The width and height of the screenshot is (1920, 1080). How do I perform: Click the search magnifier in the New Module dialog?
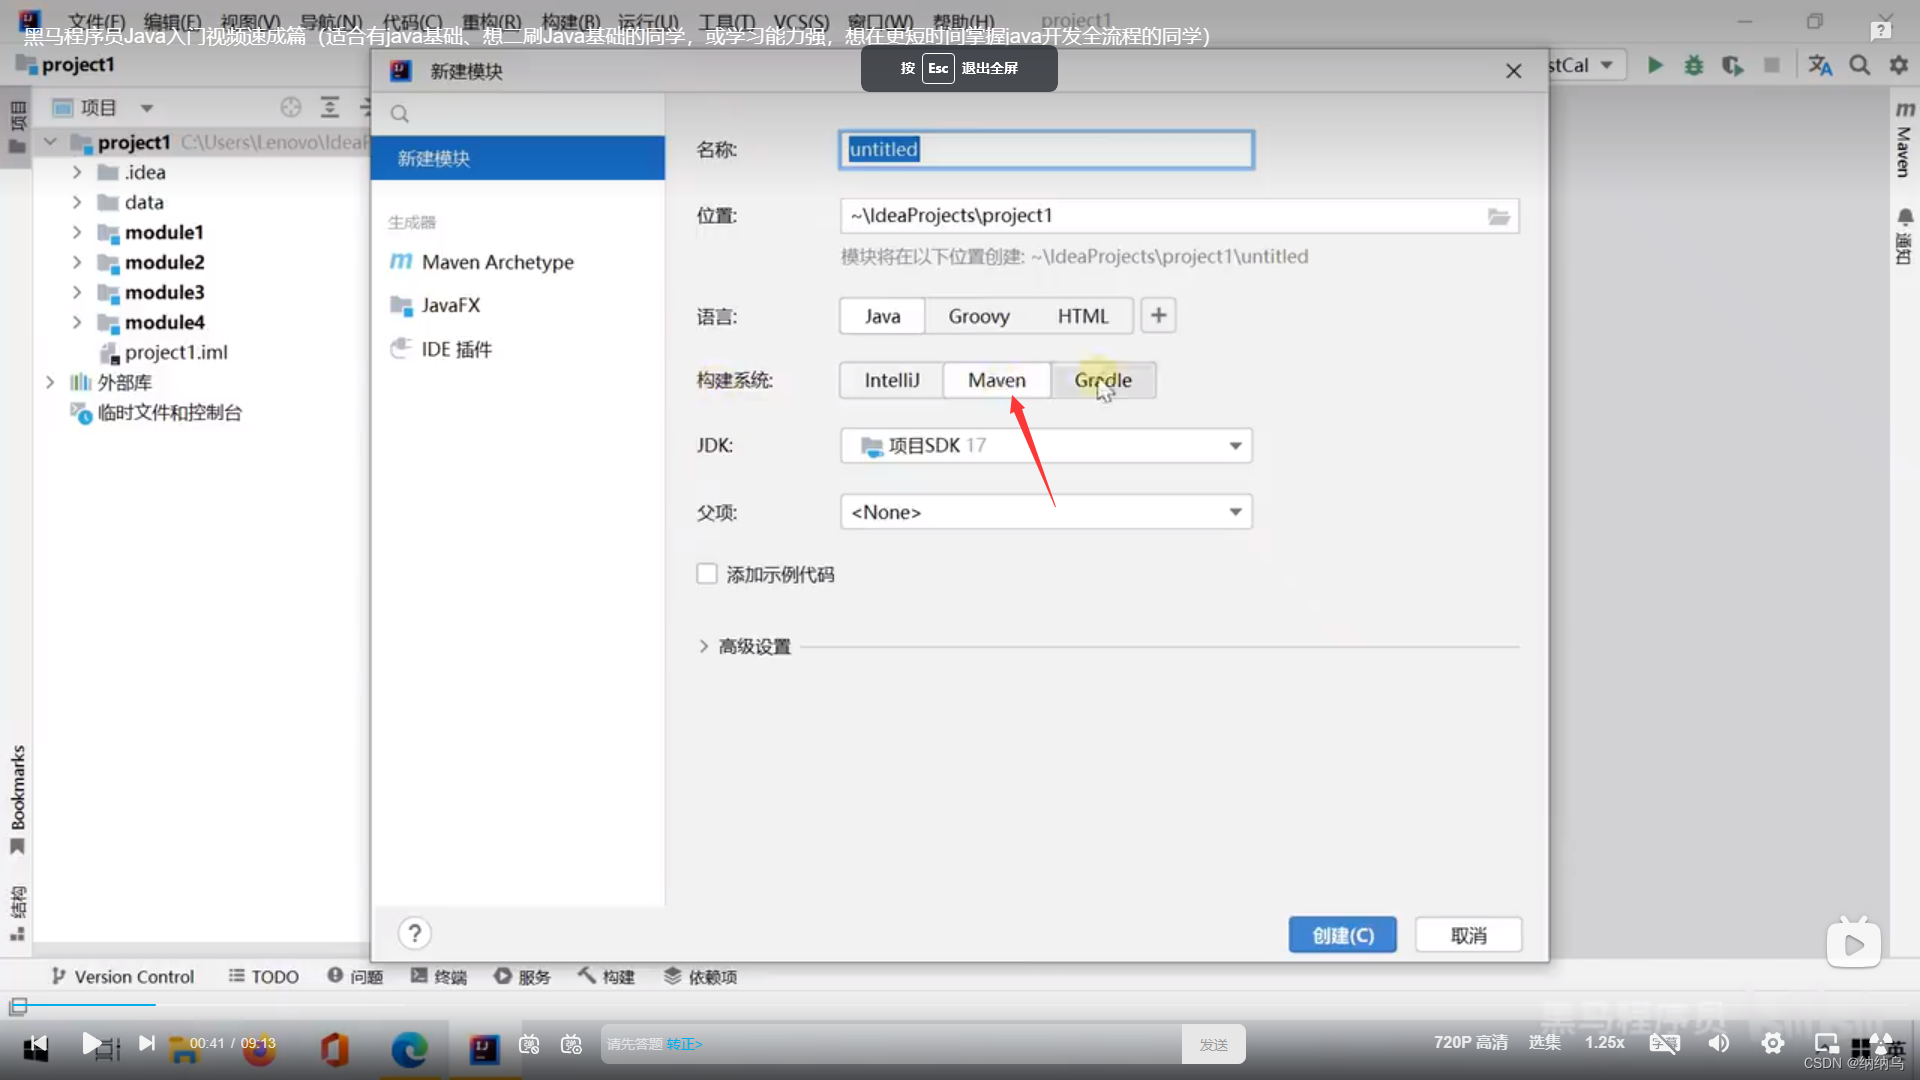coord(400,114)
